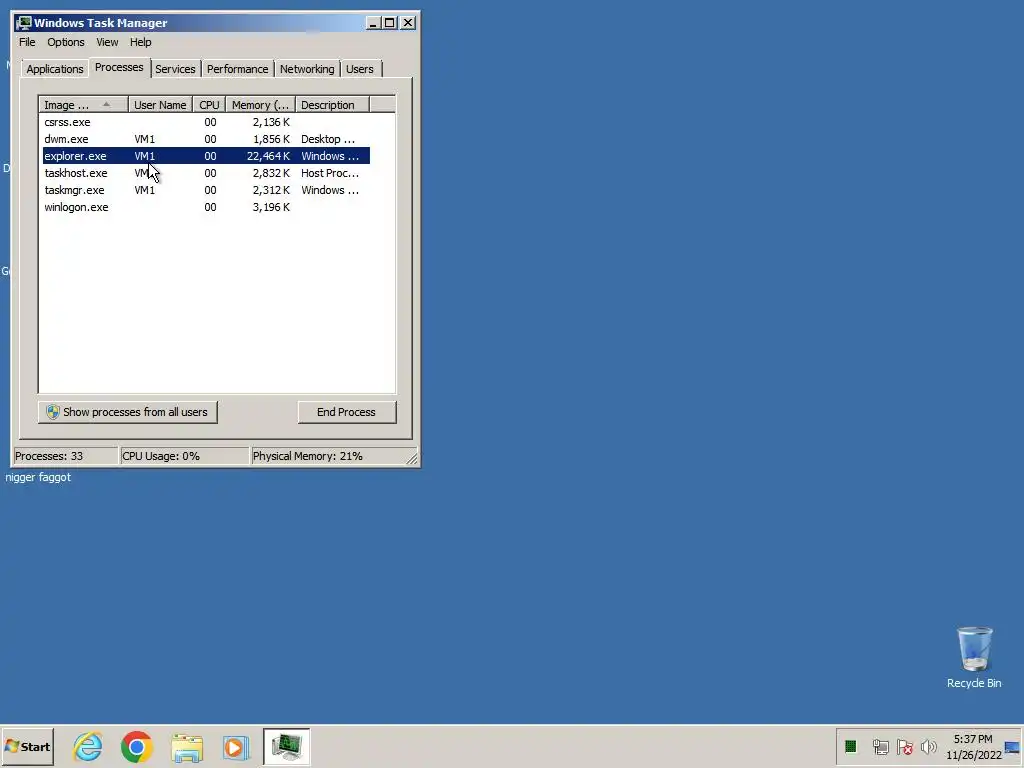Click the resize grip in the status bar
The width and height of the screenshot is (1024, 768).
(x=411, y=458)
